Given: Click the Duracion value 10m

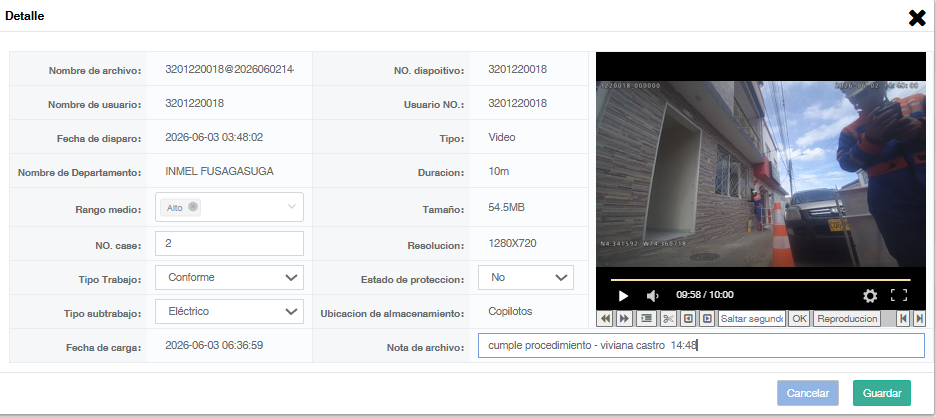Looking at the screenshot, I should tap(498, 171).
